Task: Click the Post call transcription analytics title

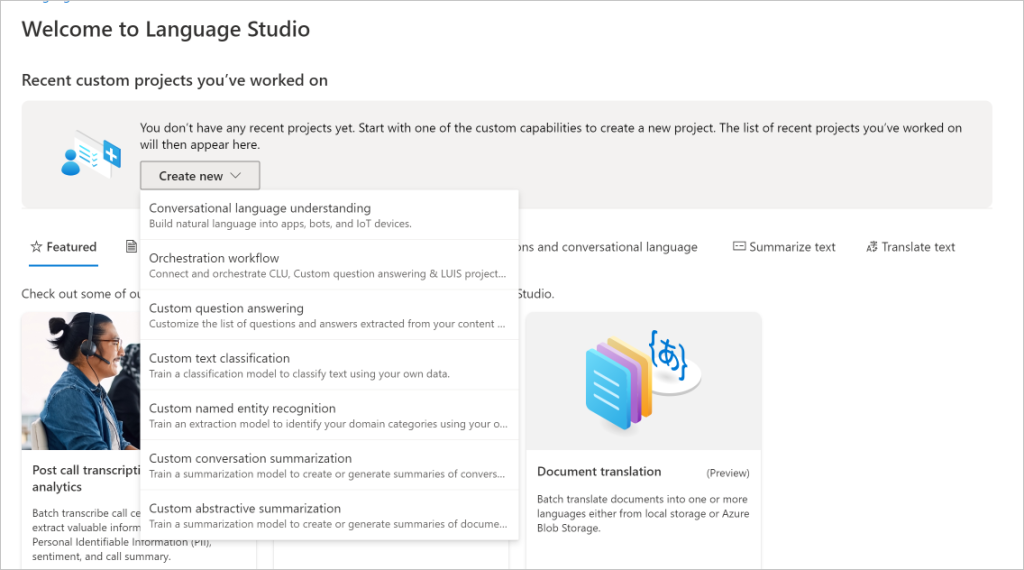Action: tap(86, 479)
